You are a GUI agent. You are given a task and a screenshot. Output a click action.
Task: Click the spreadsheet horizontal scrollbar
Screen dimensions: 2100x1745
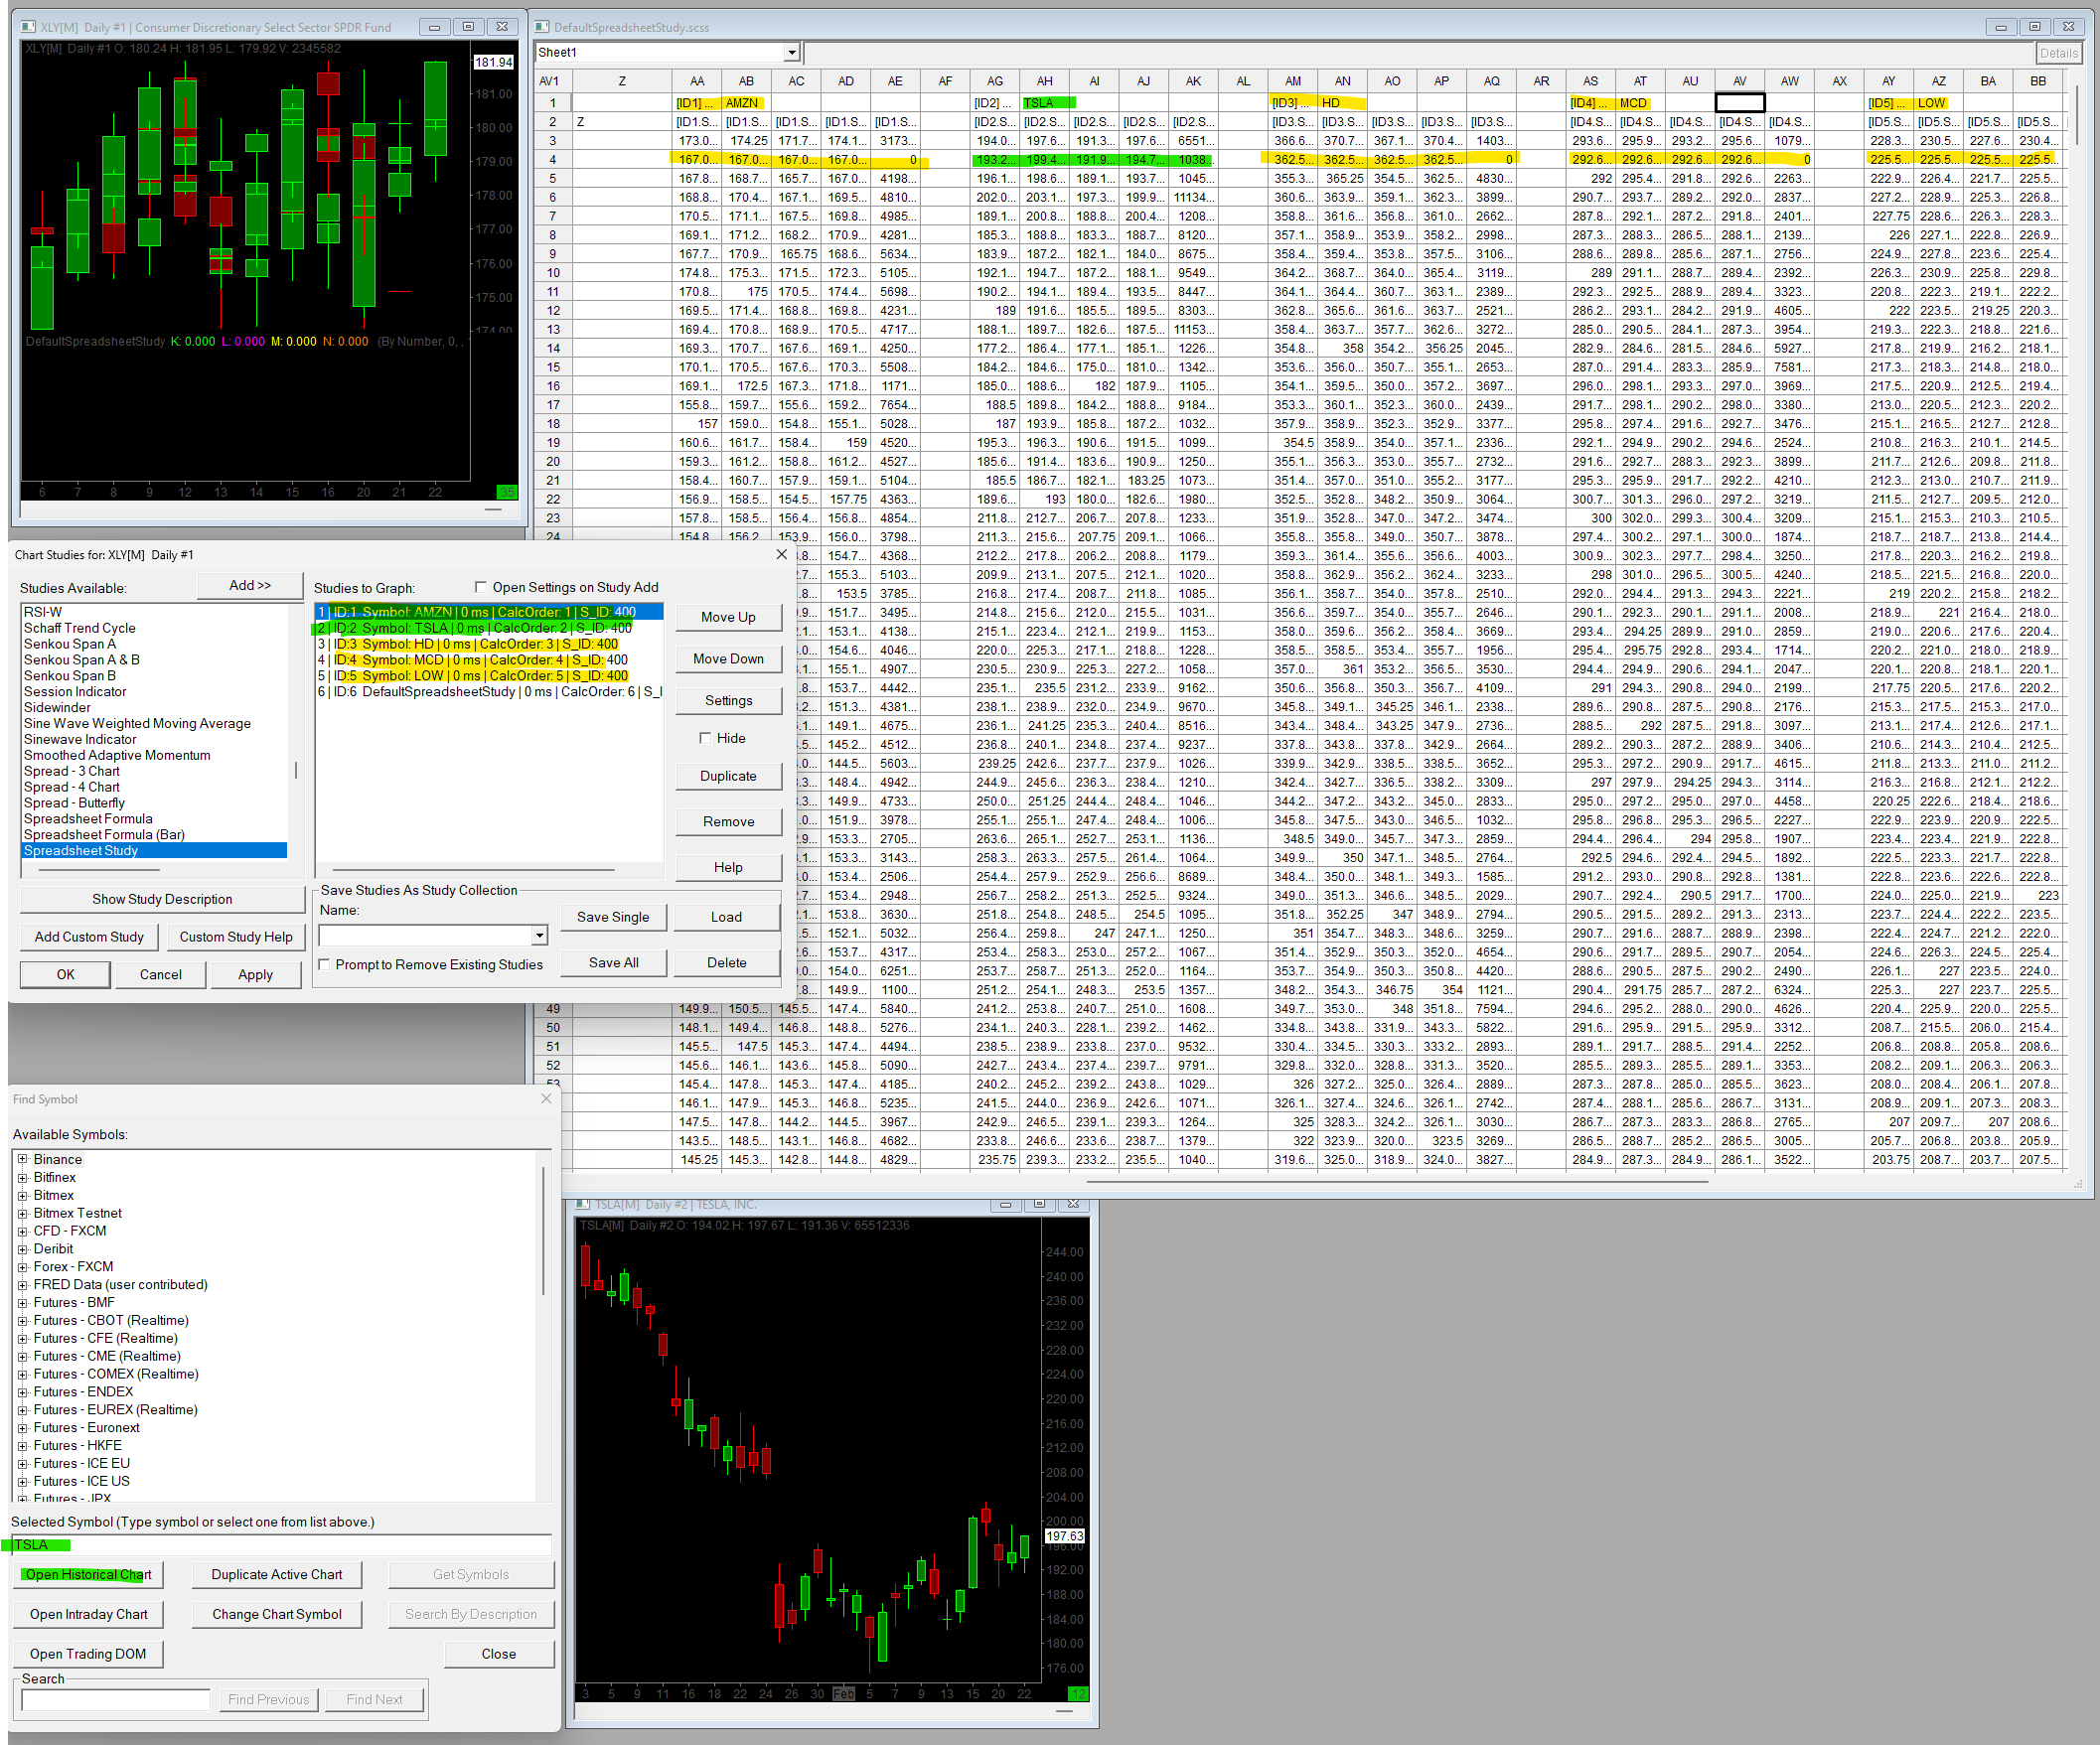coord(1396,1181)
